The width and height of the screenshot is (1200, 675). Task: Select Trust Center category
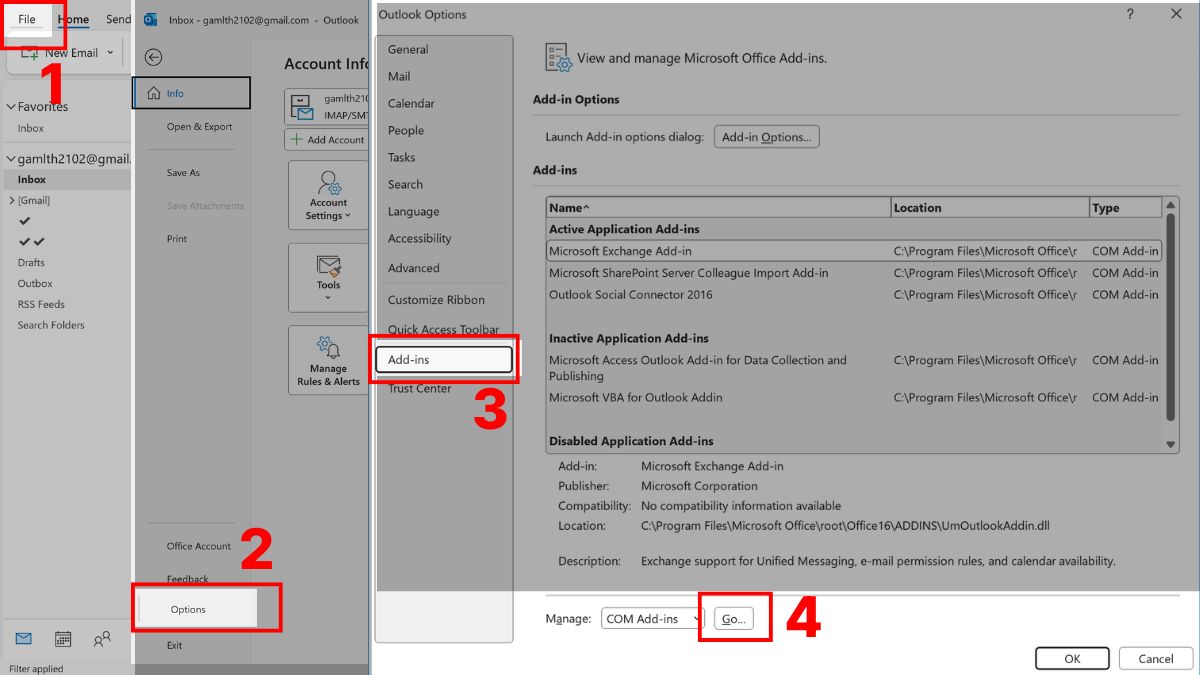click(x=420, y=388)
